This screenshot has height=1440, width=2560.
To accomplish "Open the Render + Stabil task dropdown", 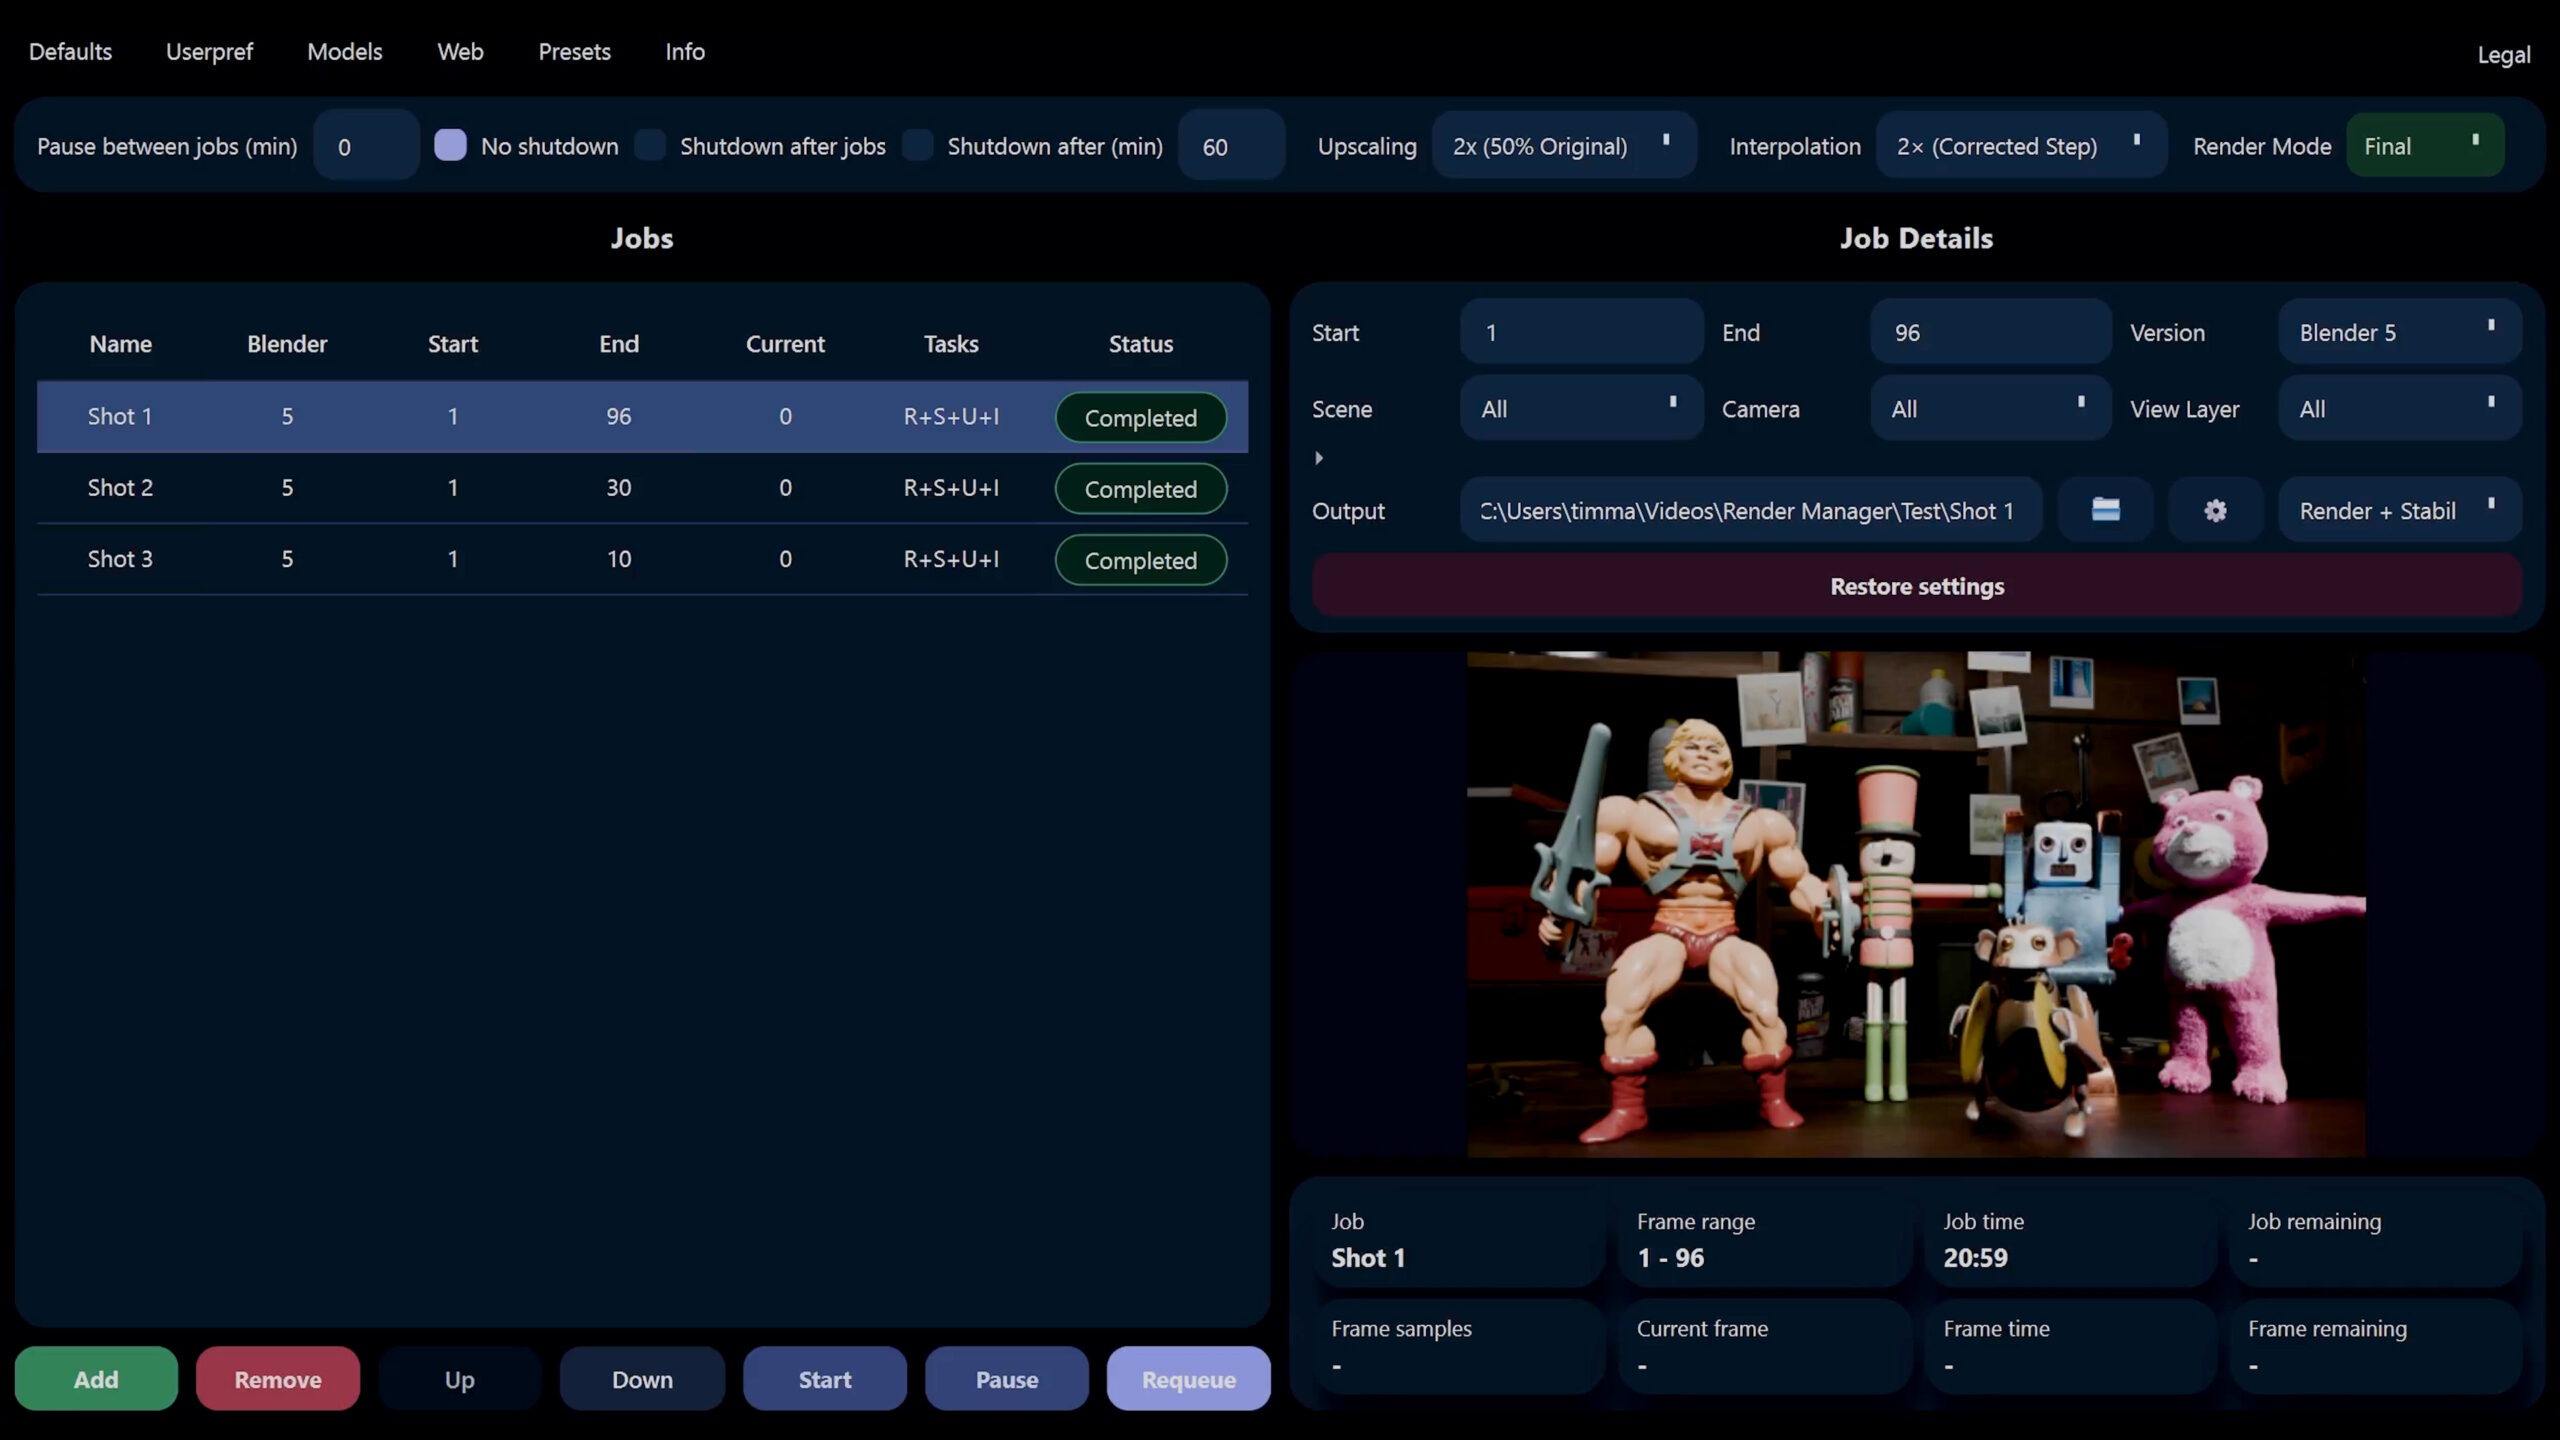I will 2398,510.
